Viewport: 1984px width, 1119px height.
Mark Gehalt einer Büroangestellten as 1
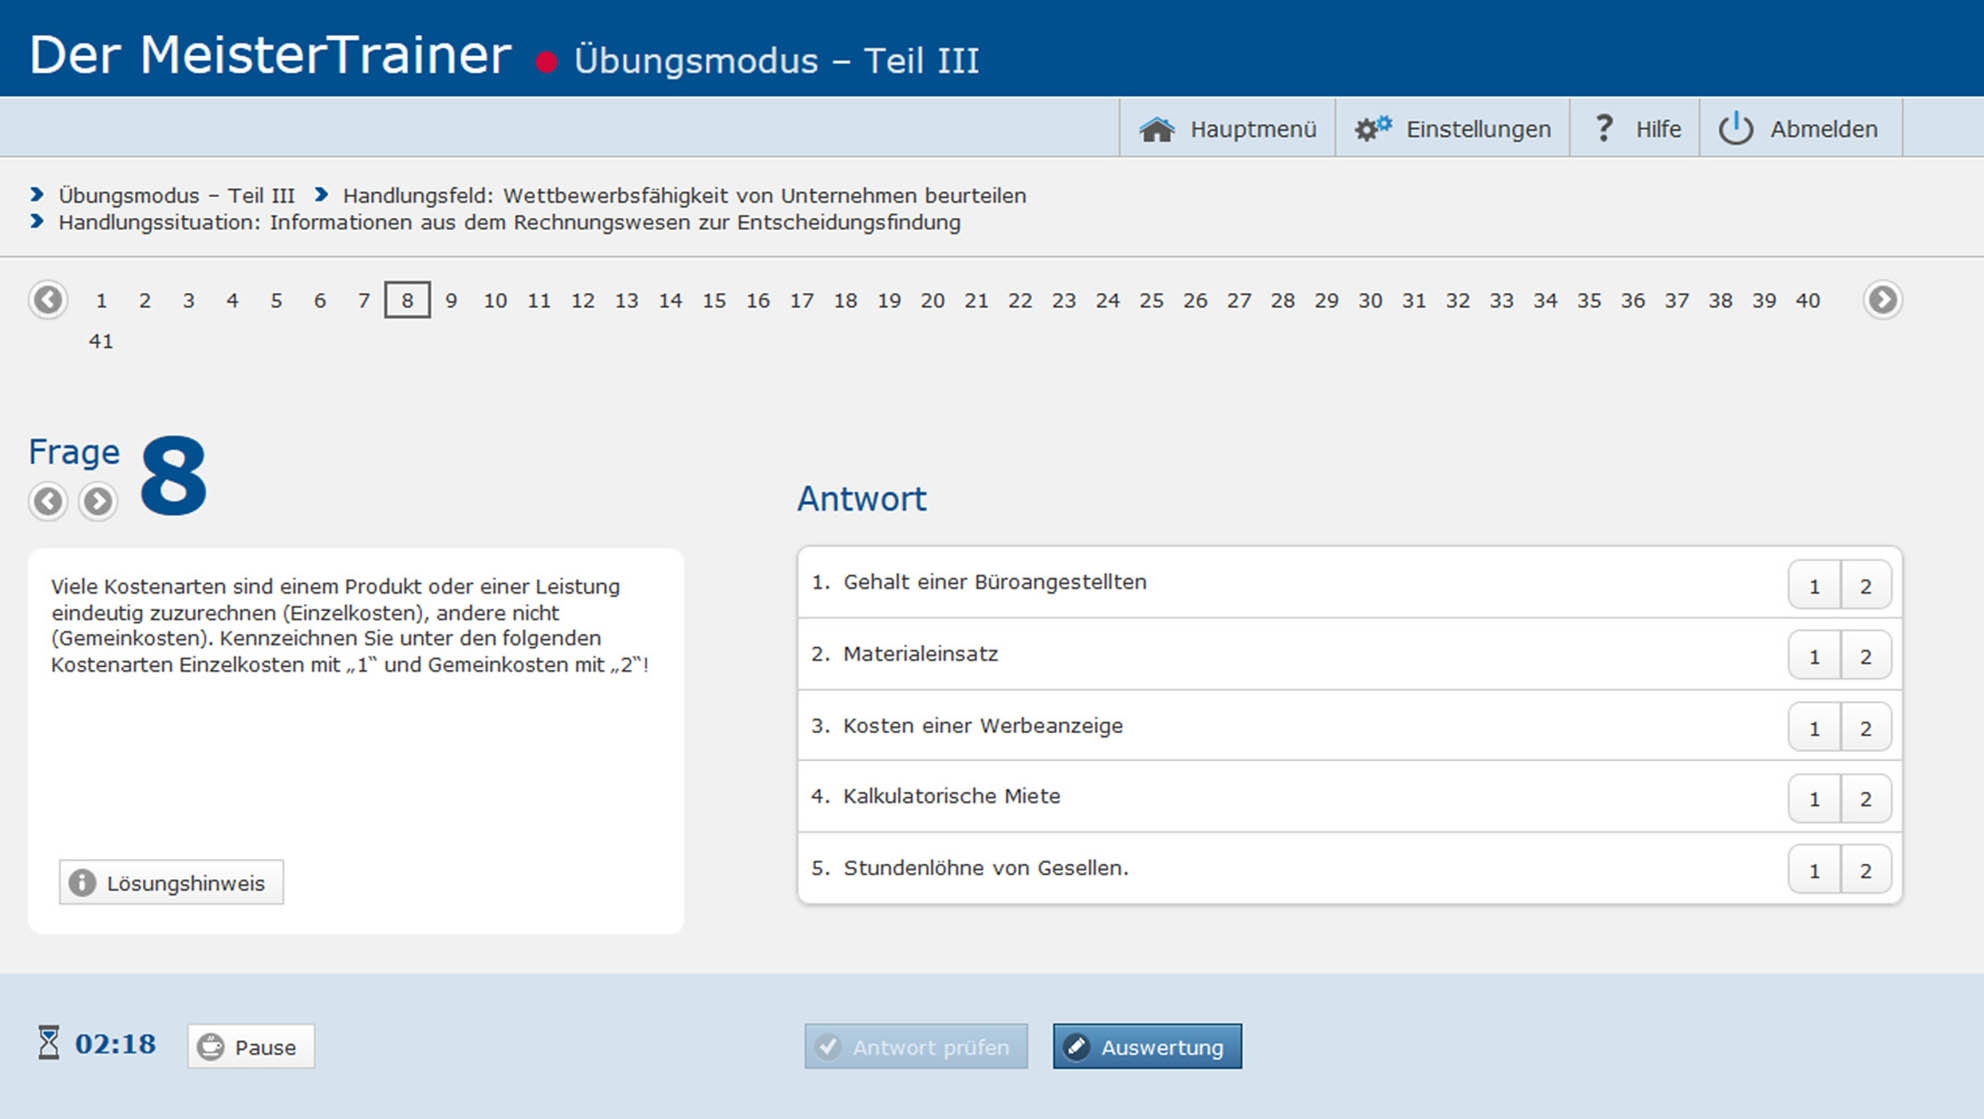[x=1814, y=586]
